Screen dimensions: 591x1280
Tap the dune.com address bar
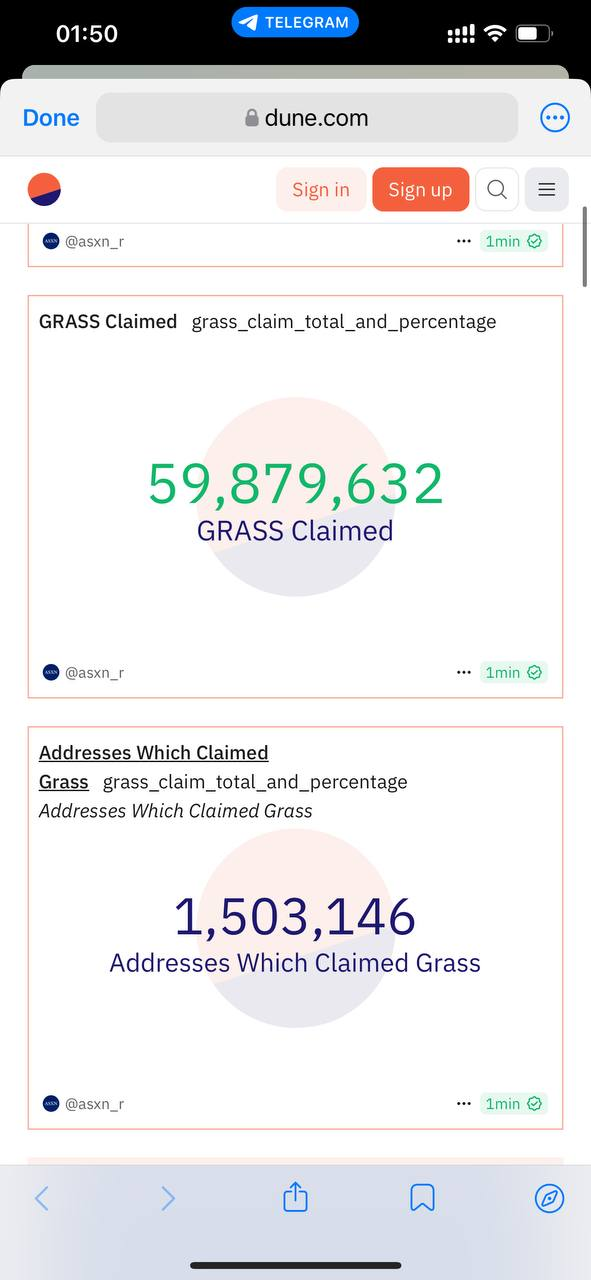307,118
